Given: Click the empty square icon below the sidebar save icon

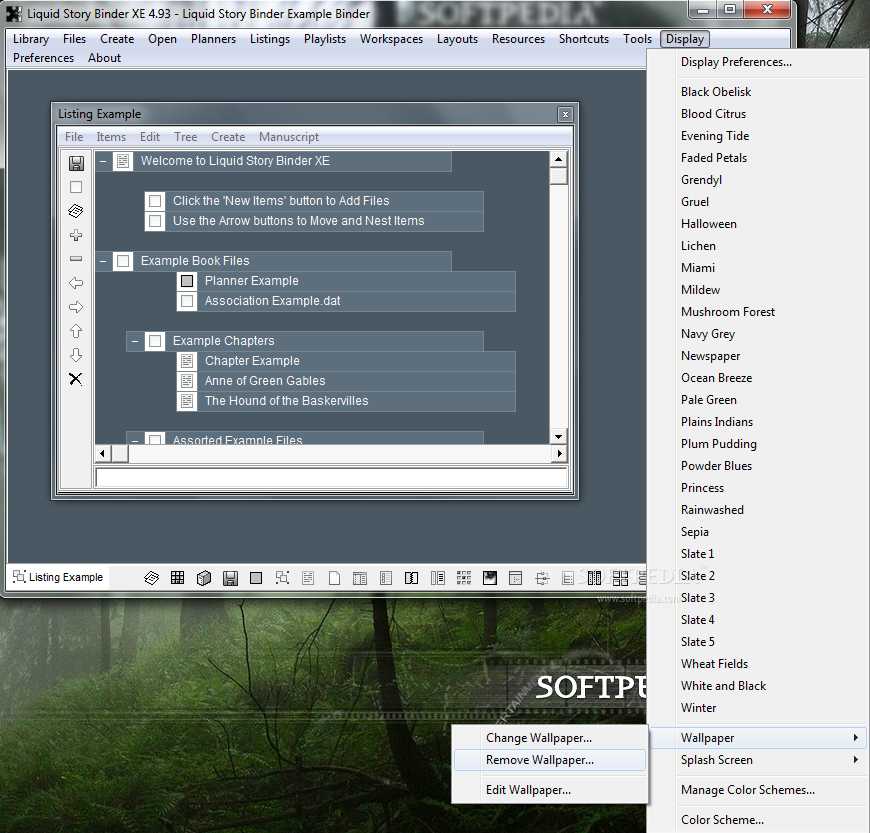Looking at the screenshot, I should click(76, 187).
